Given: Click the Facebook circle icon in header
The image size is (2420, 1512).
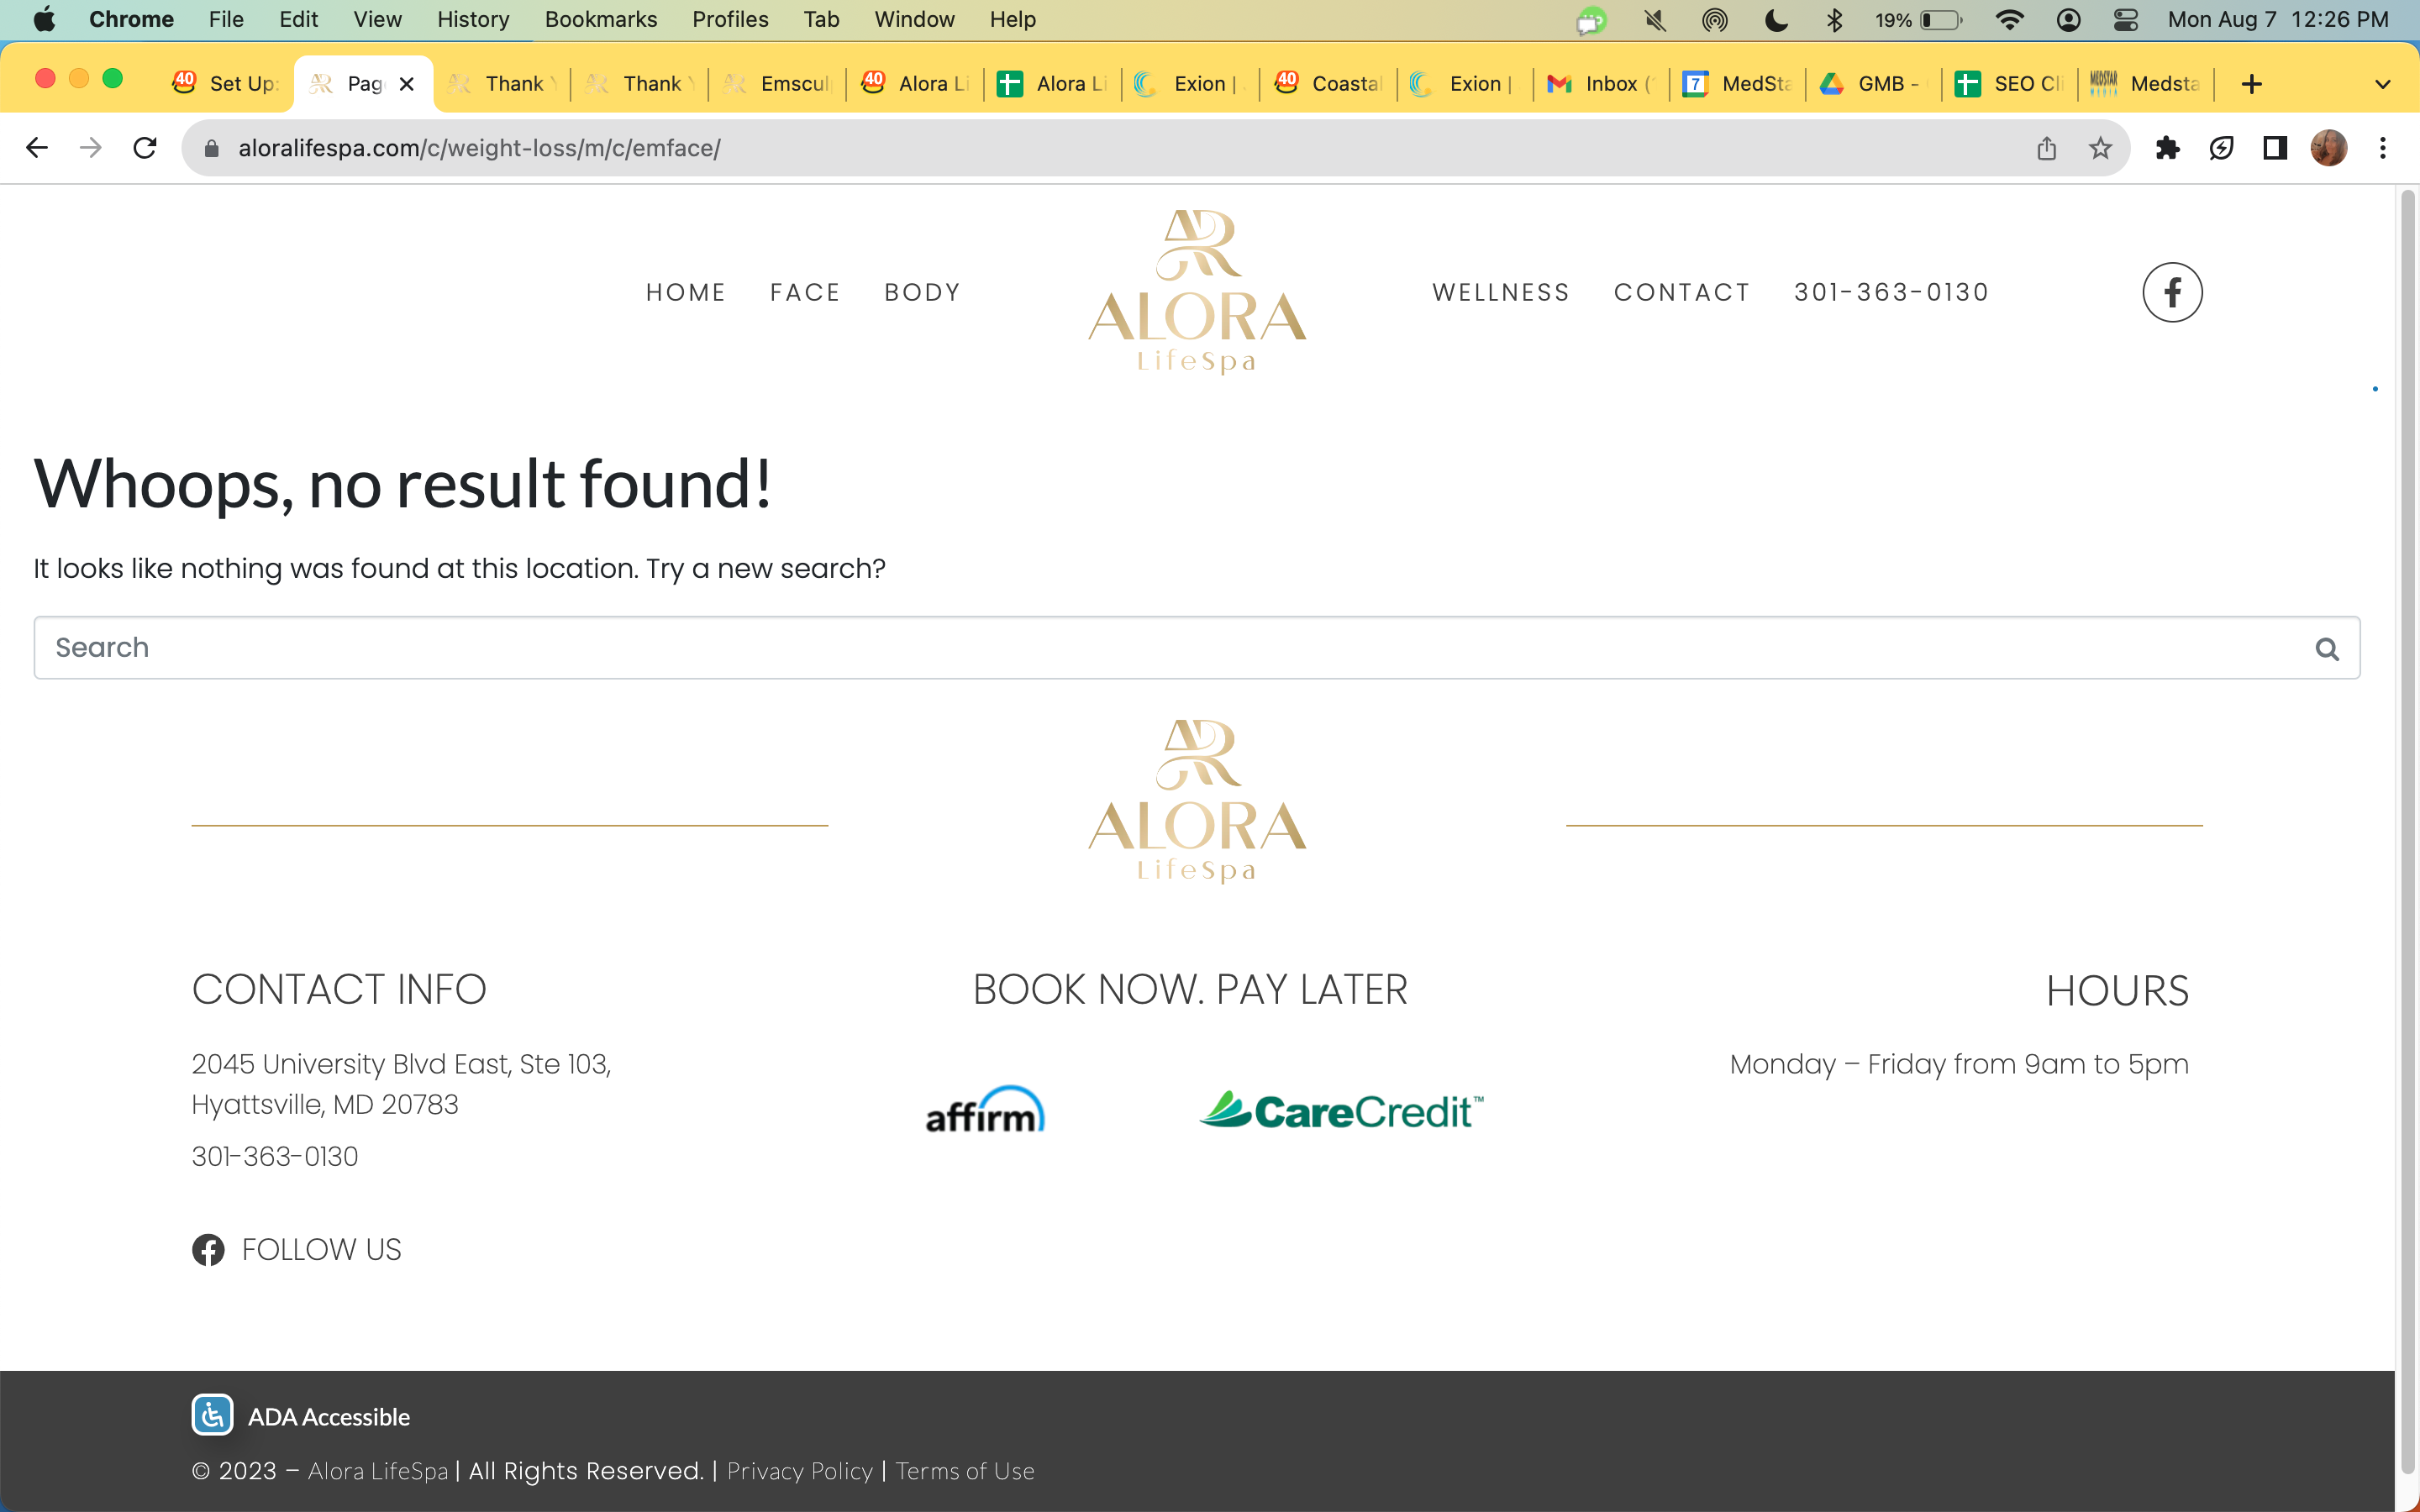Looking at the screenshot, I should tap(2172, 292).
